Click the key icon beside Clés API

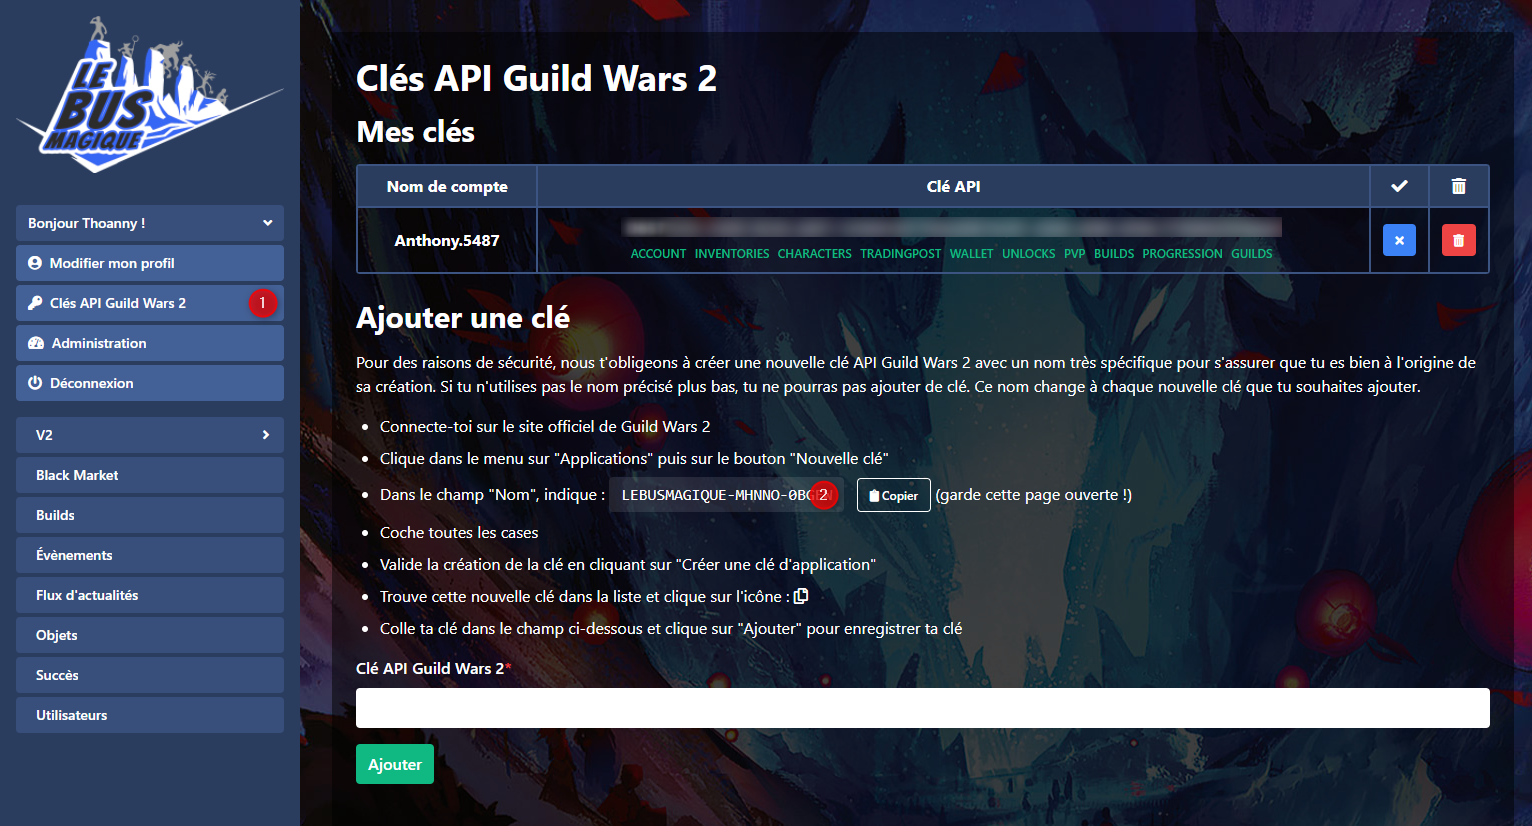(x=35, y=303)
